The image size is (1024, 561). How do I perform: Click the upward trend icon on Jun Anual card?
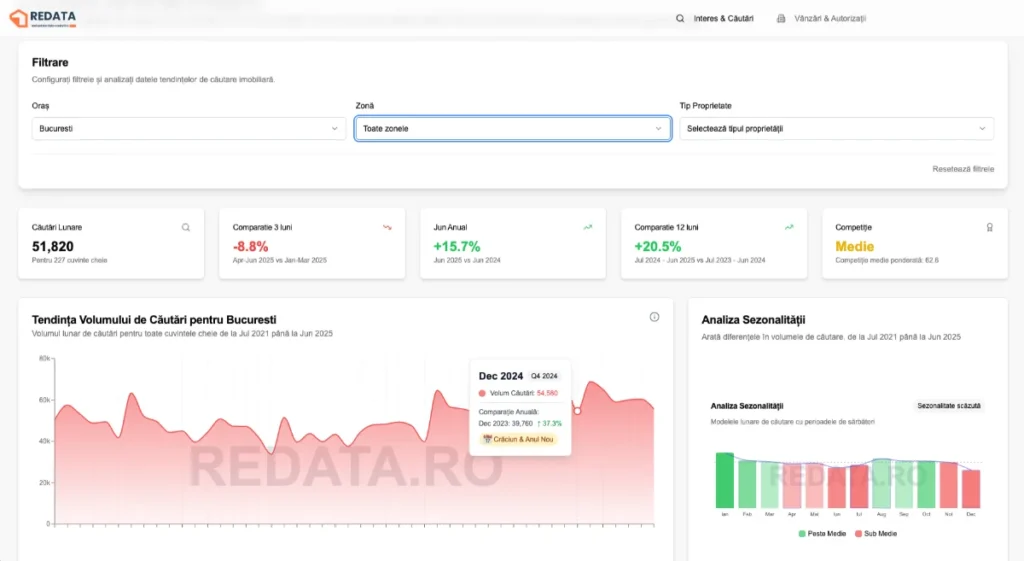588,227
